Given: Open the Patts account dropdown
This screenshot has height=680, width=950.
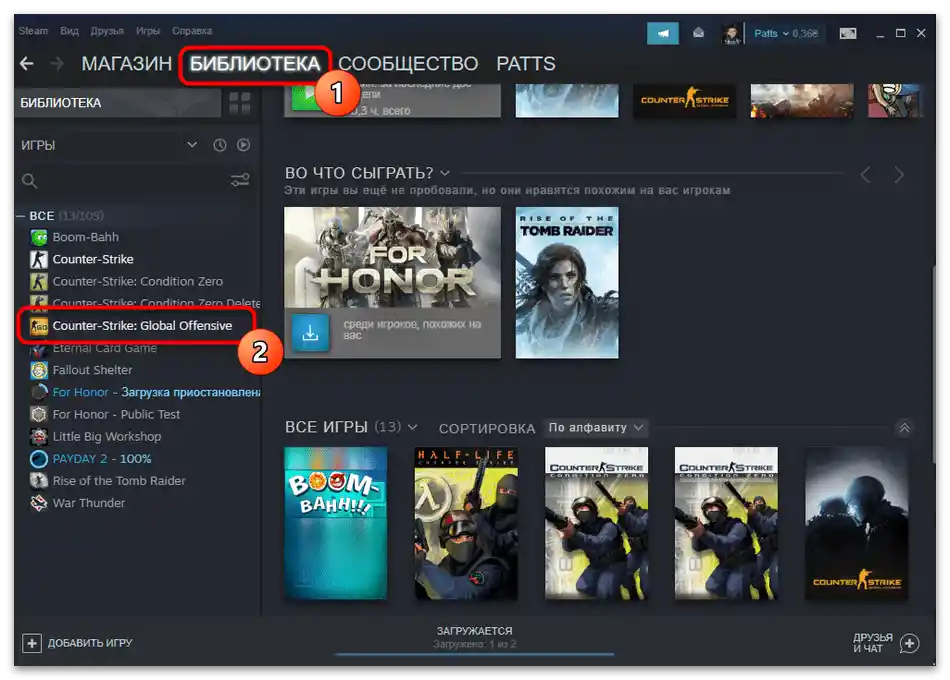Looking at the screenshot, I should tap(785, 33).
